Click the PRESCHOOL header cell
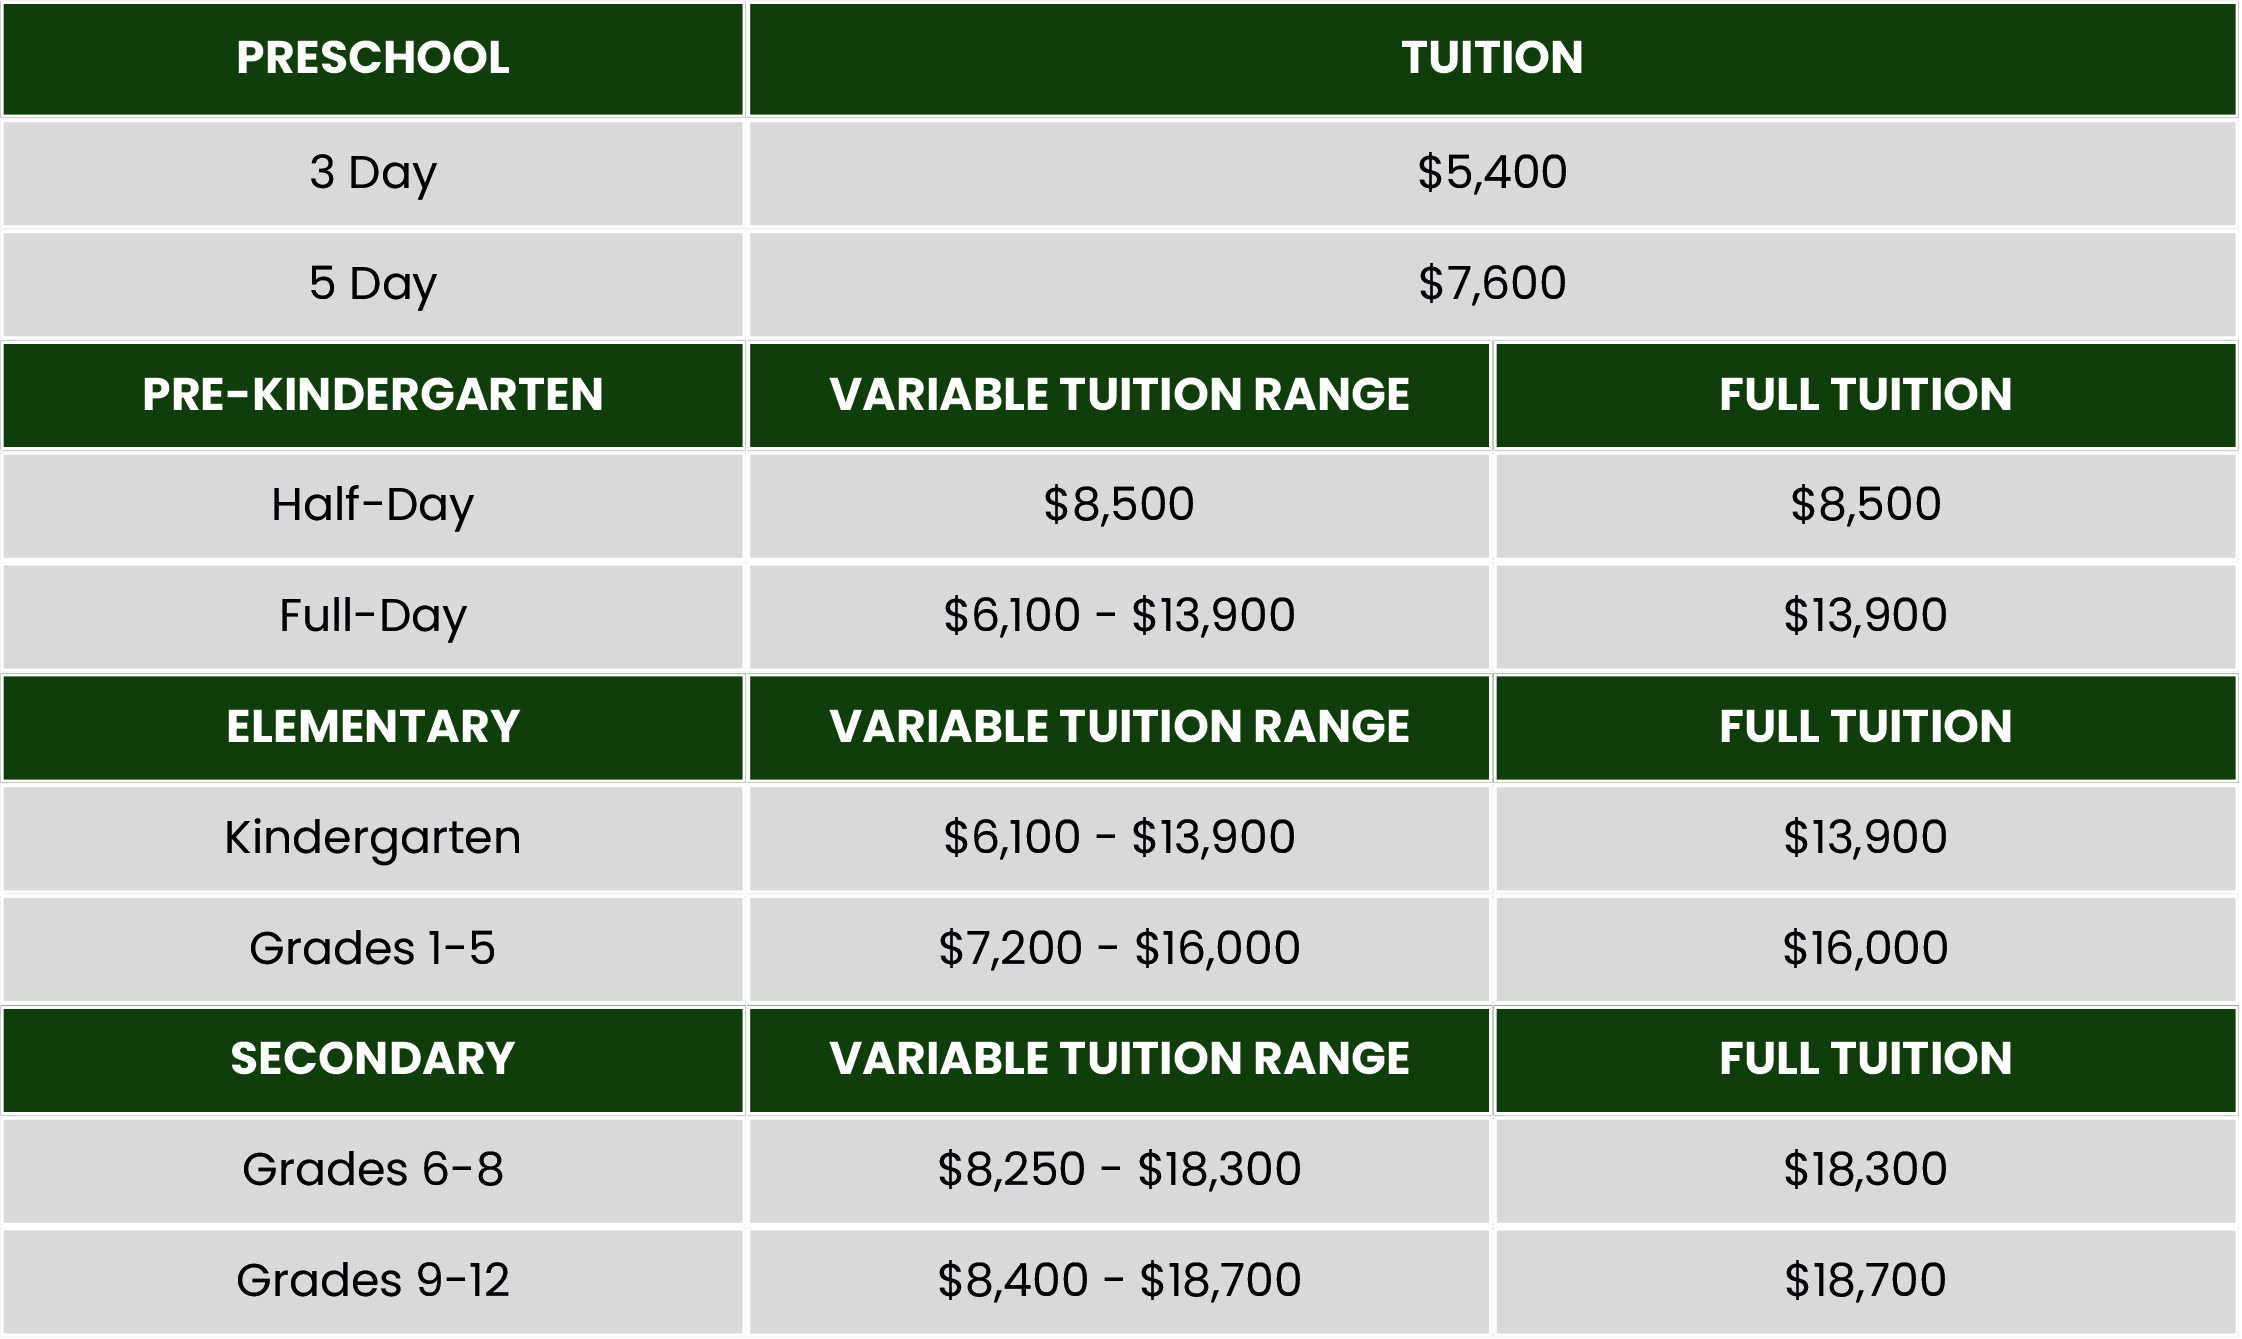 [373, 58]
